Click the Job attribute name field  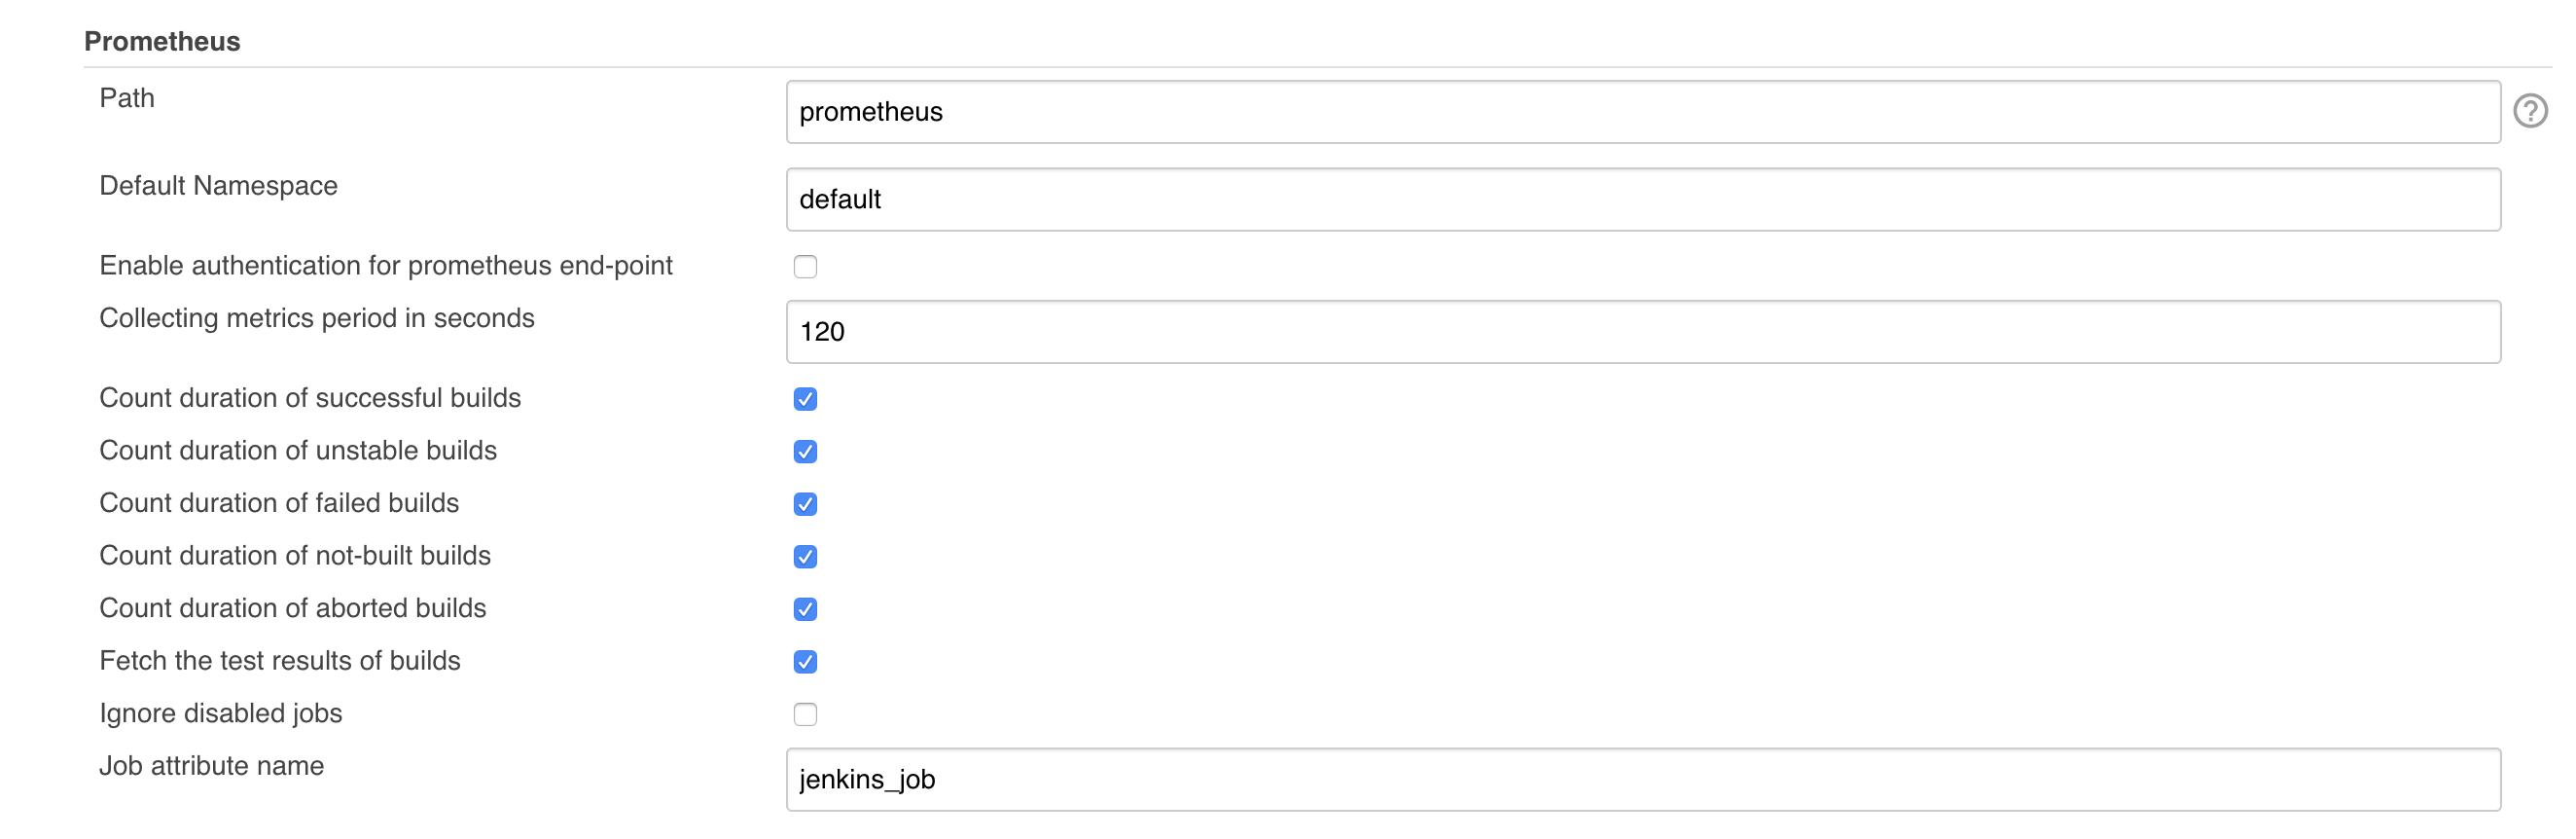point(1643,780)
